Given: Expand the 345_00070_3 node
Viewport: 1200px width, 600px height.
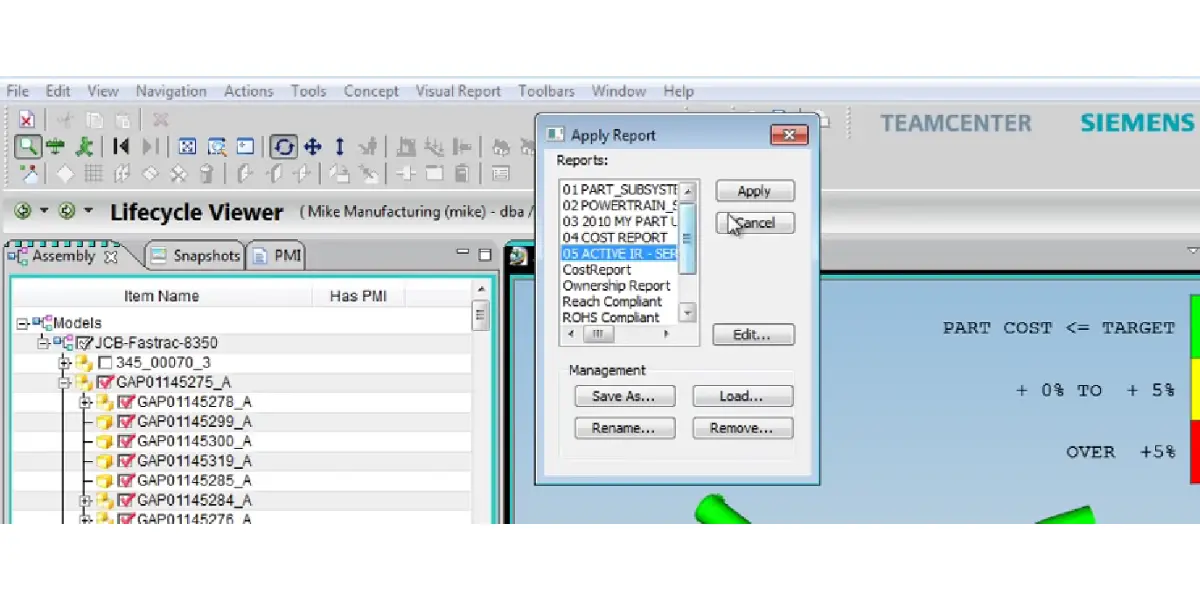Looking at the screenshot, I should coord(64,362).
